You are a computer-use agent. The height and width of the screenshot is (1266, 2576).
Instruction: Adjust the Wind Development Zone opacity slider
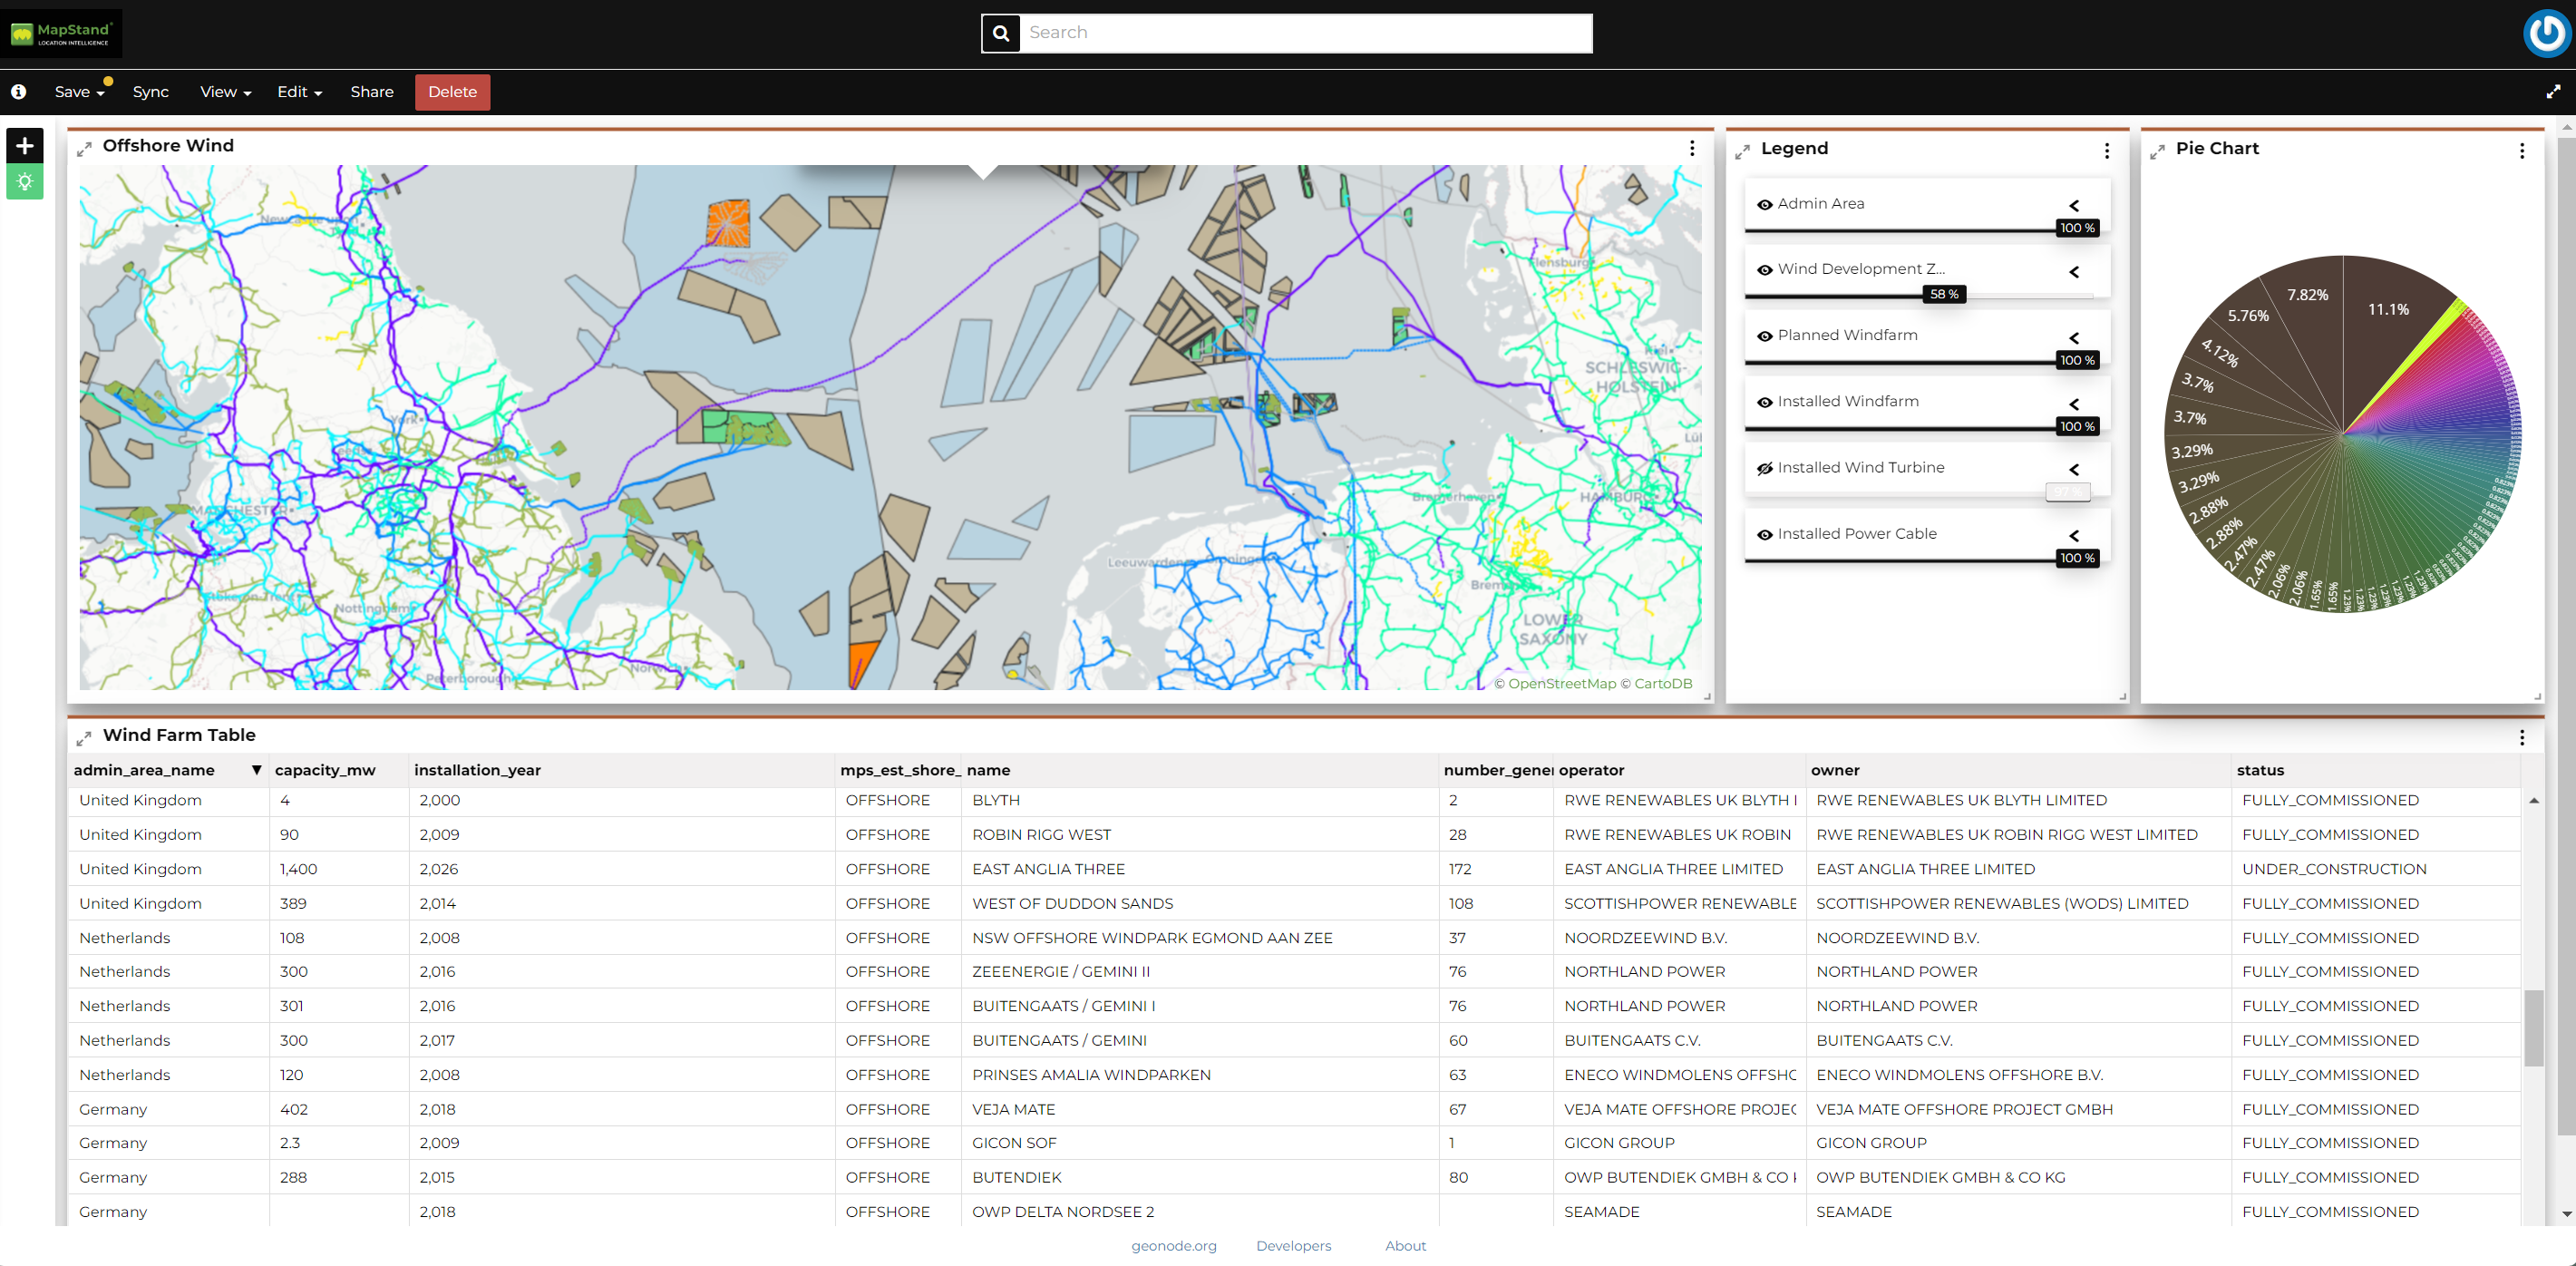1943,294
